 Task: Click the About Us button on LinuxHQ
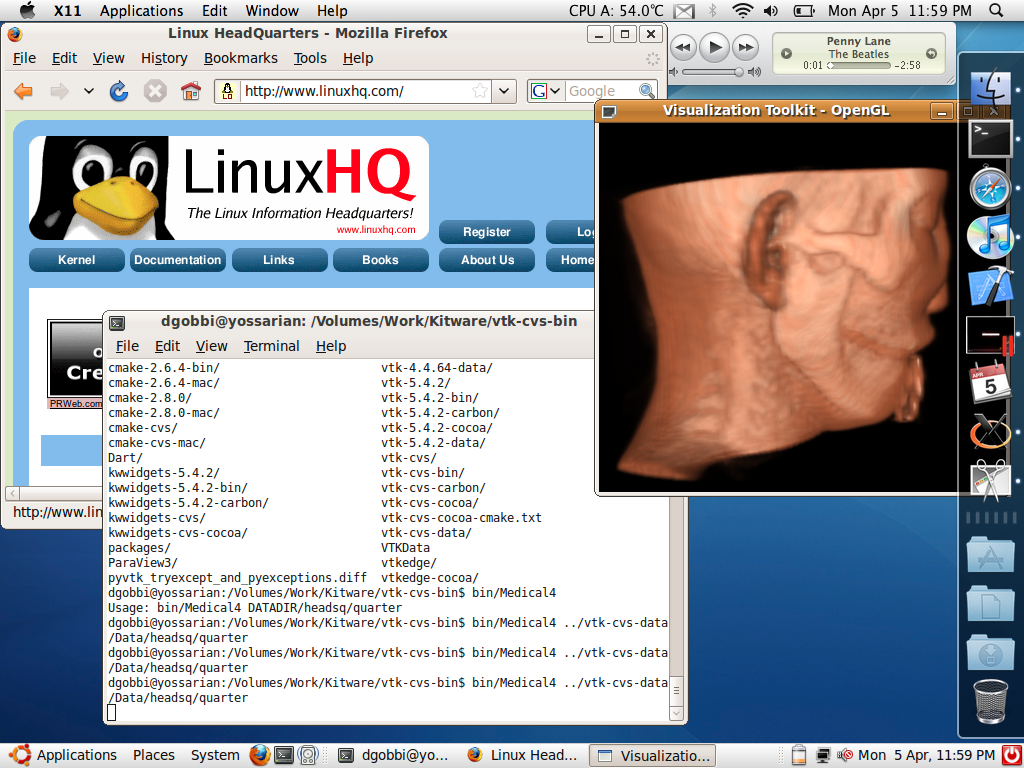click(x=487, y=260)
